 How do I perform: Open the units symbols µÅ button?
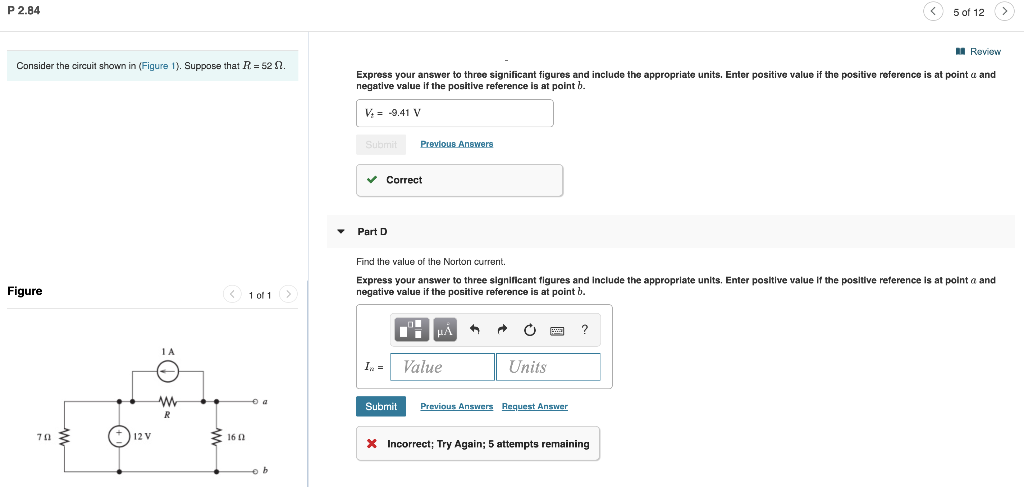point(444,330)
